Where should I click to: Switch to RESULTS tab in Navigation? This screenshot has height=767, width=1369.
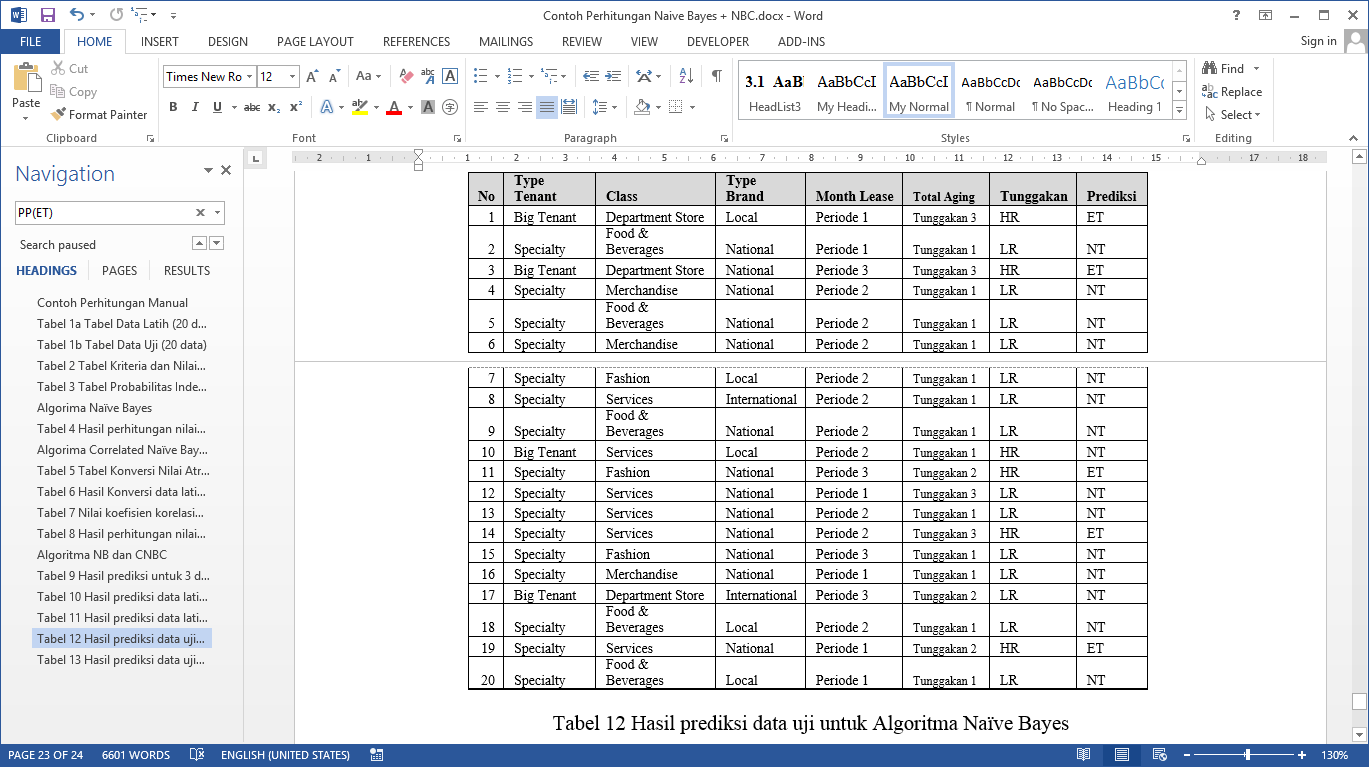(187, 270)
